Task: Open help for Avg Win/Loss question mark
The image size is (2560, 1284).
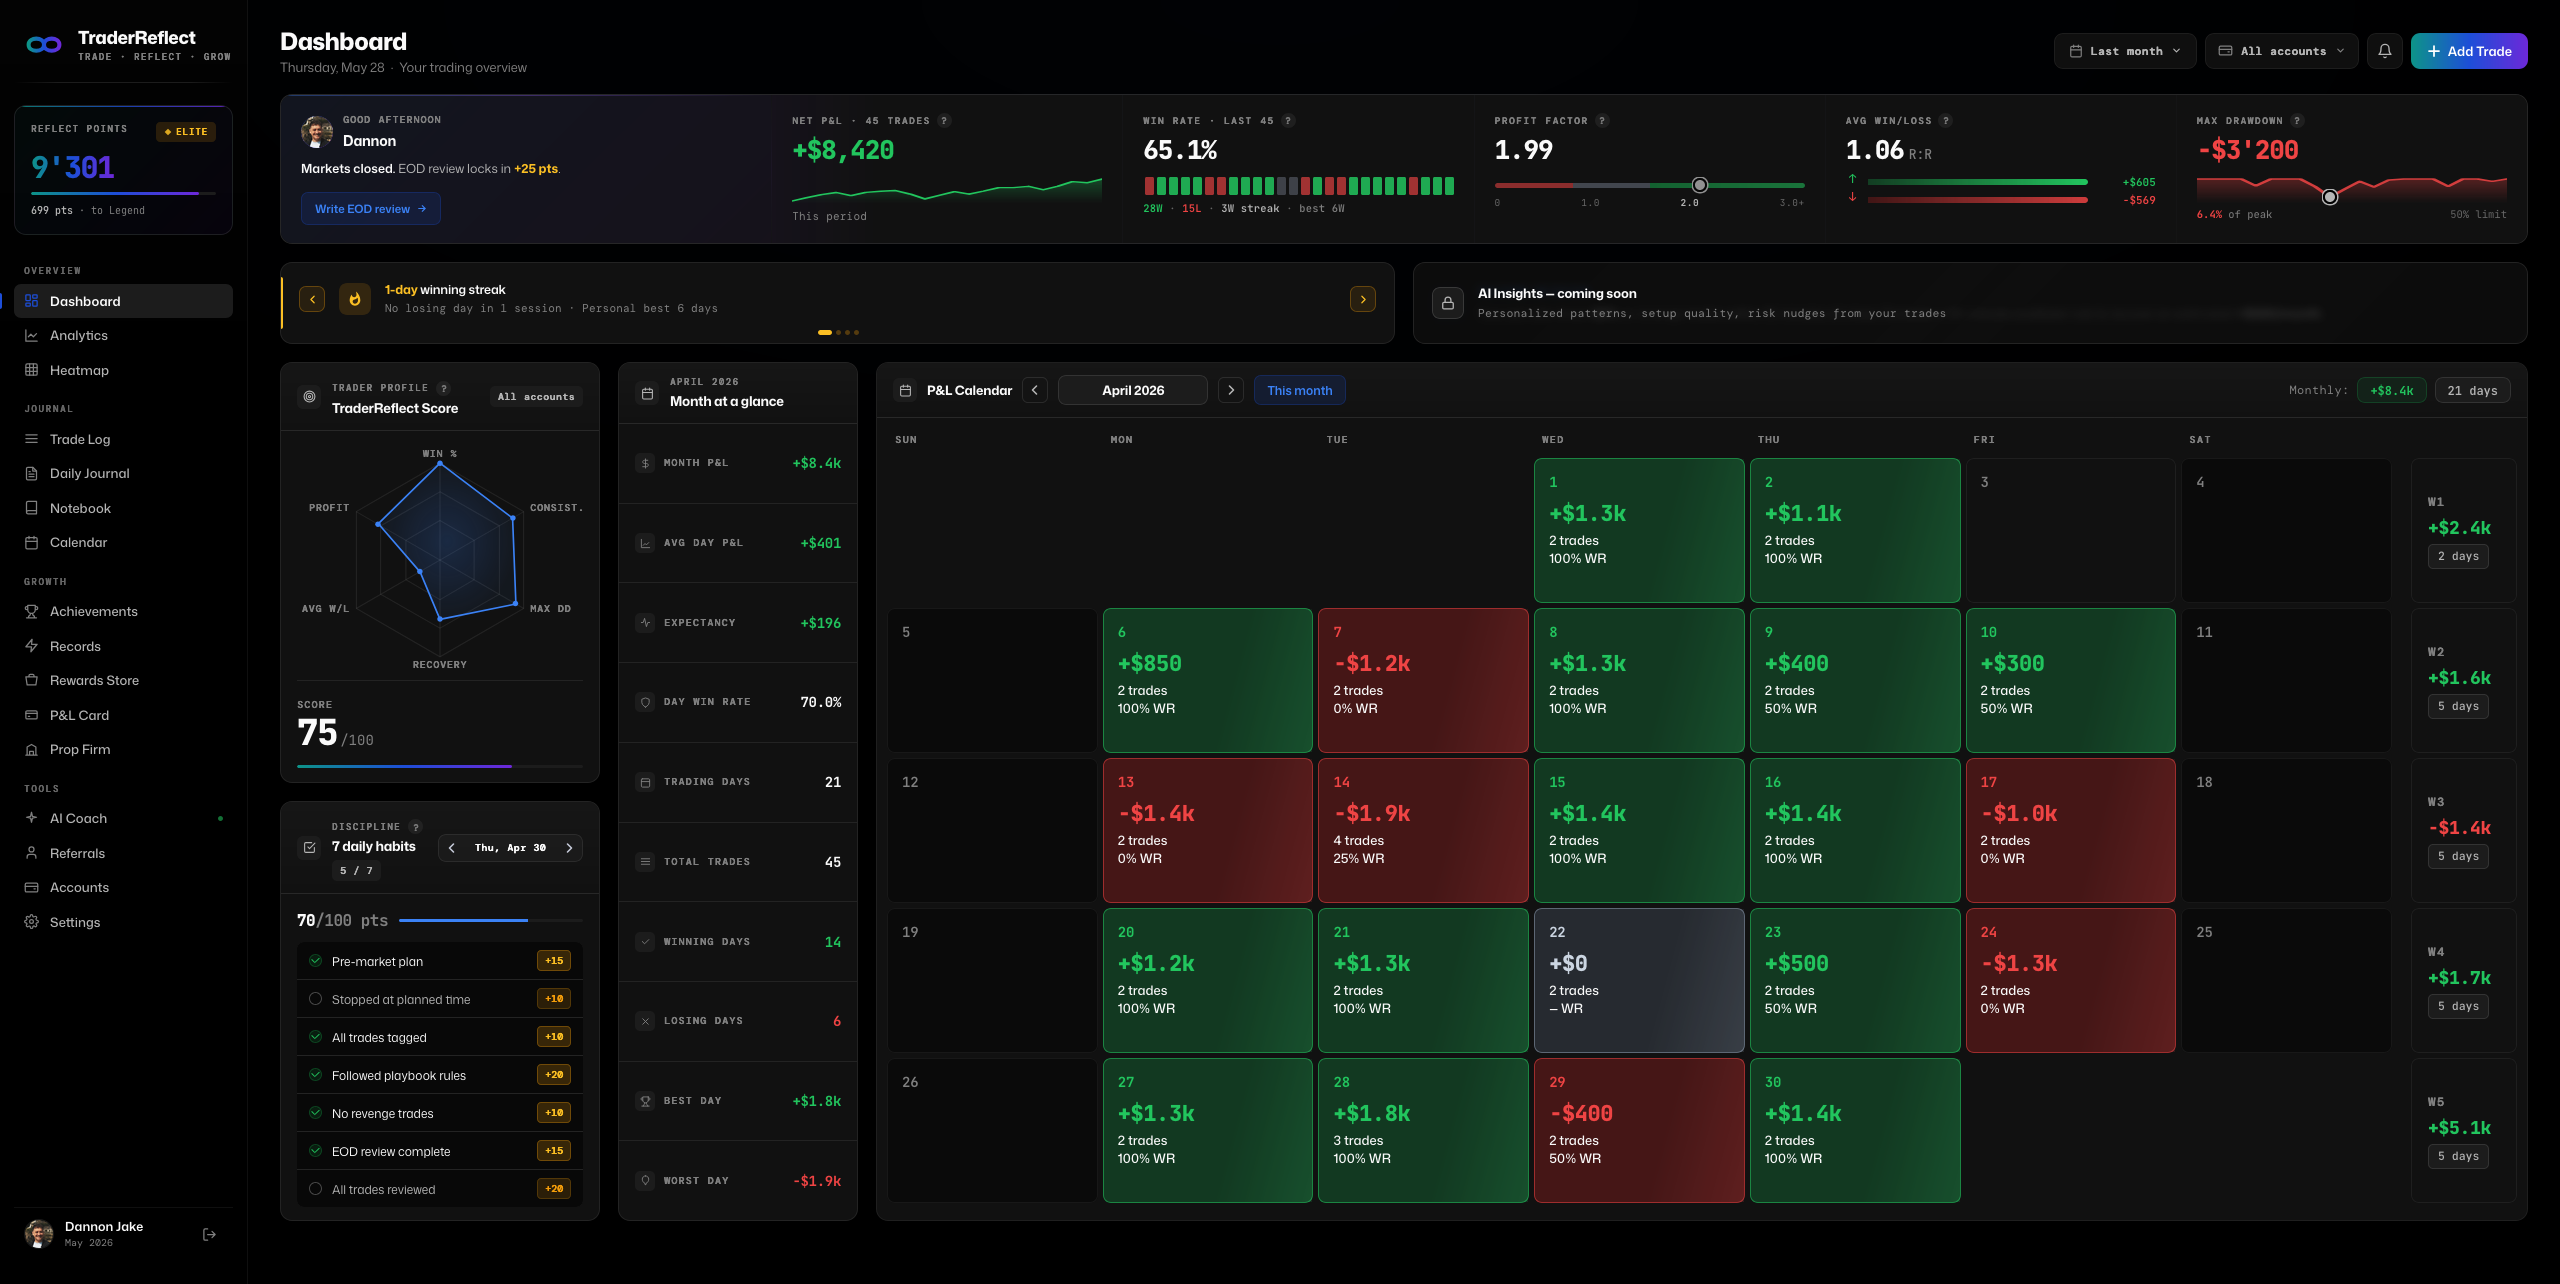Action: click(x=1945, y=121)
